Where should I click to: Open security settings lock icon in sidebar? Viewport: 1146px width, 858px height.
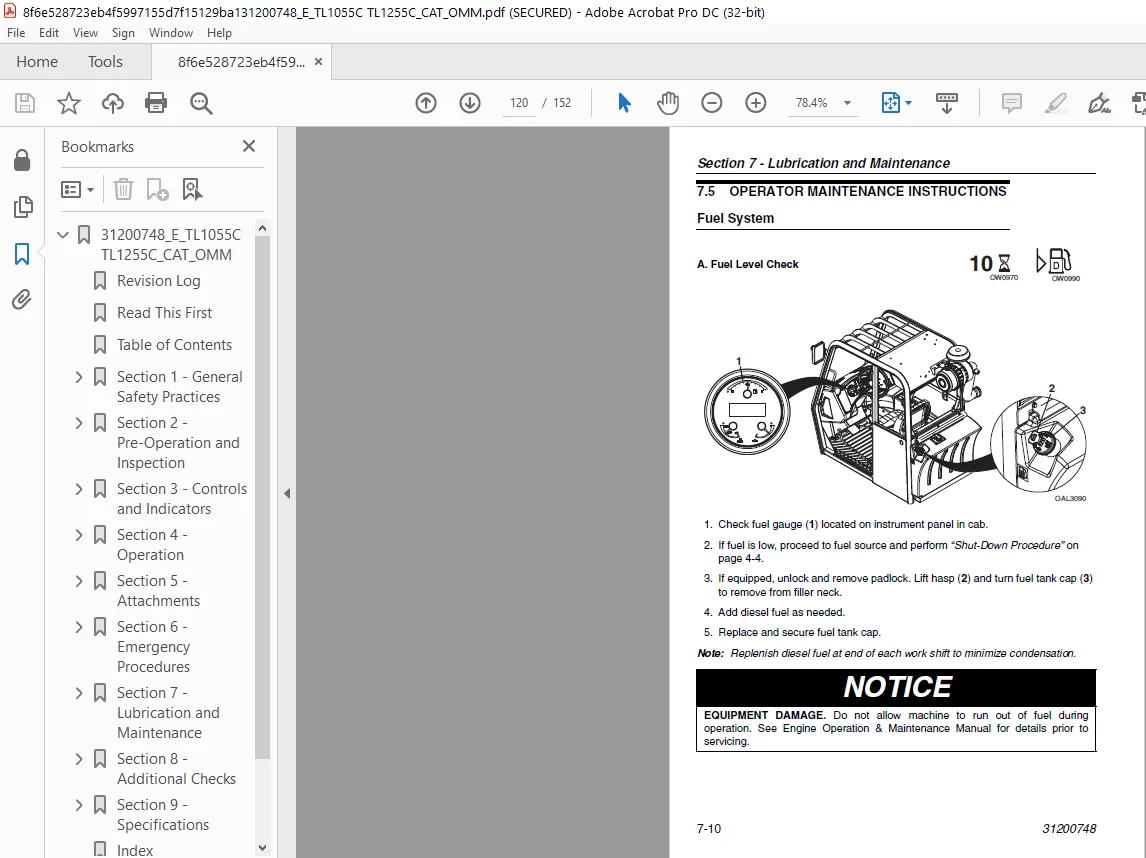coord(22,160)
